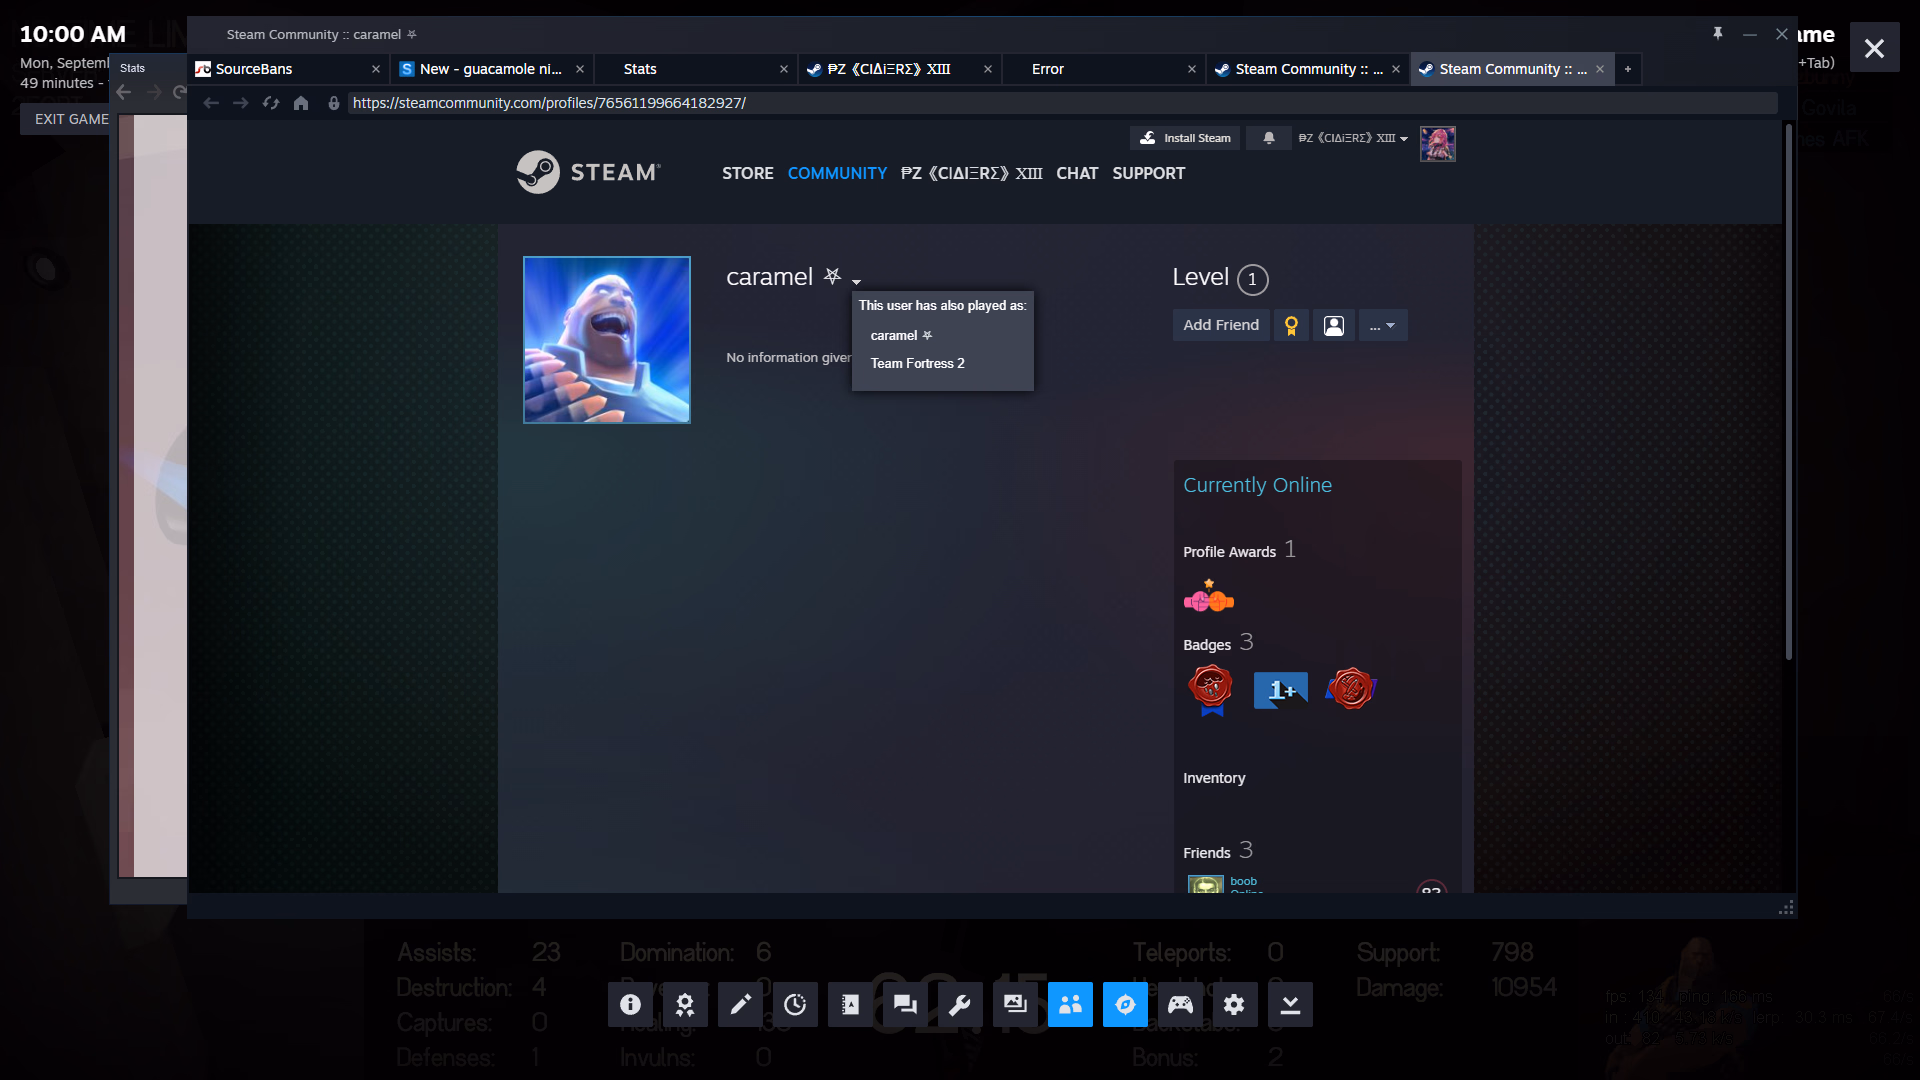
Task: Switch to the New - guacamole tab
Action: coord(493,69)
